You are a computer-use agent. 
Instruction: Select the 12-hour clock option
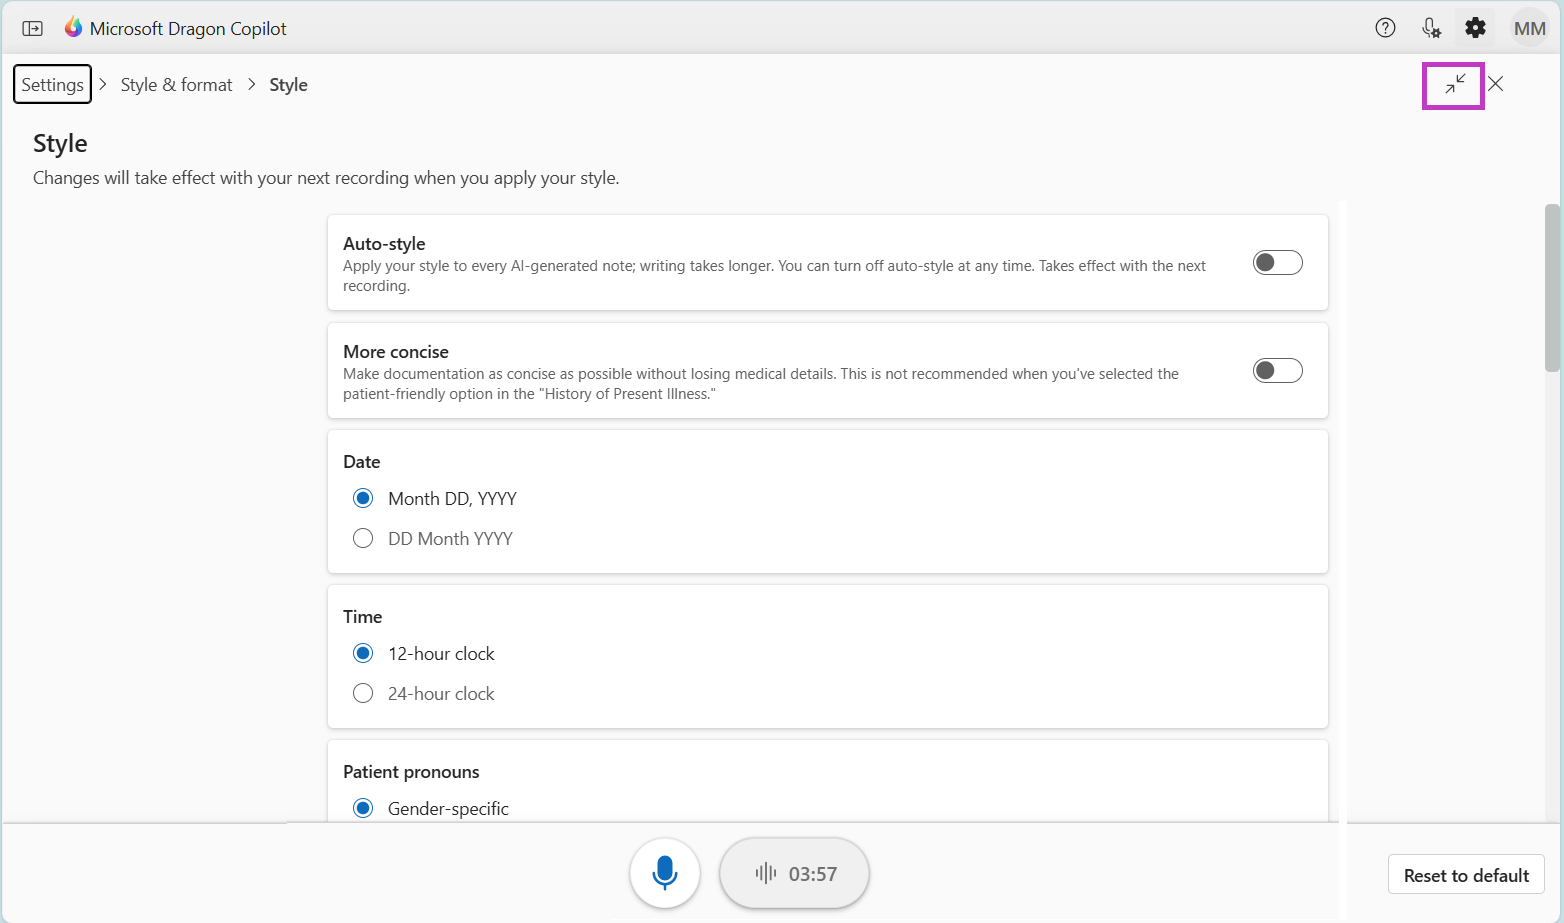[x=362, y=652]
